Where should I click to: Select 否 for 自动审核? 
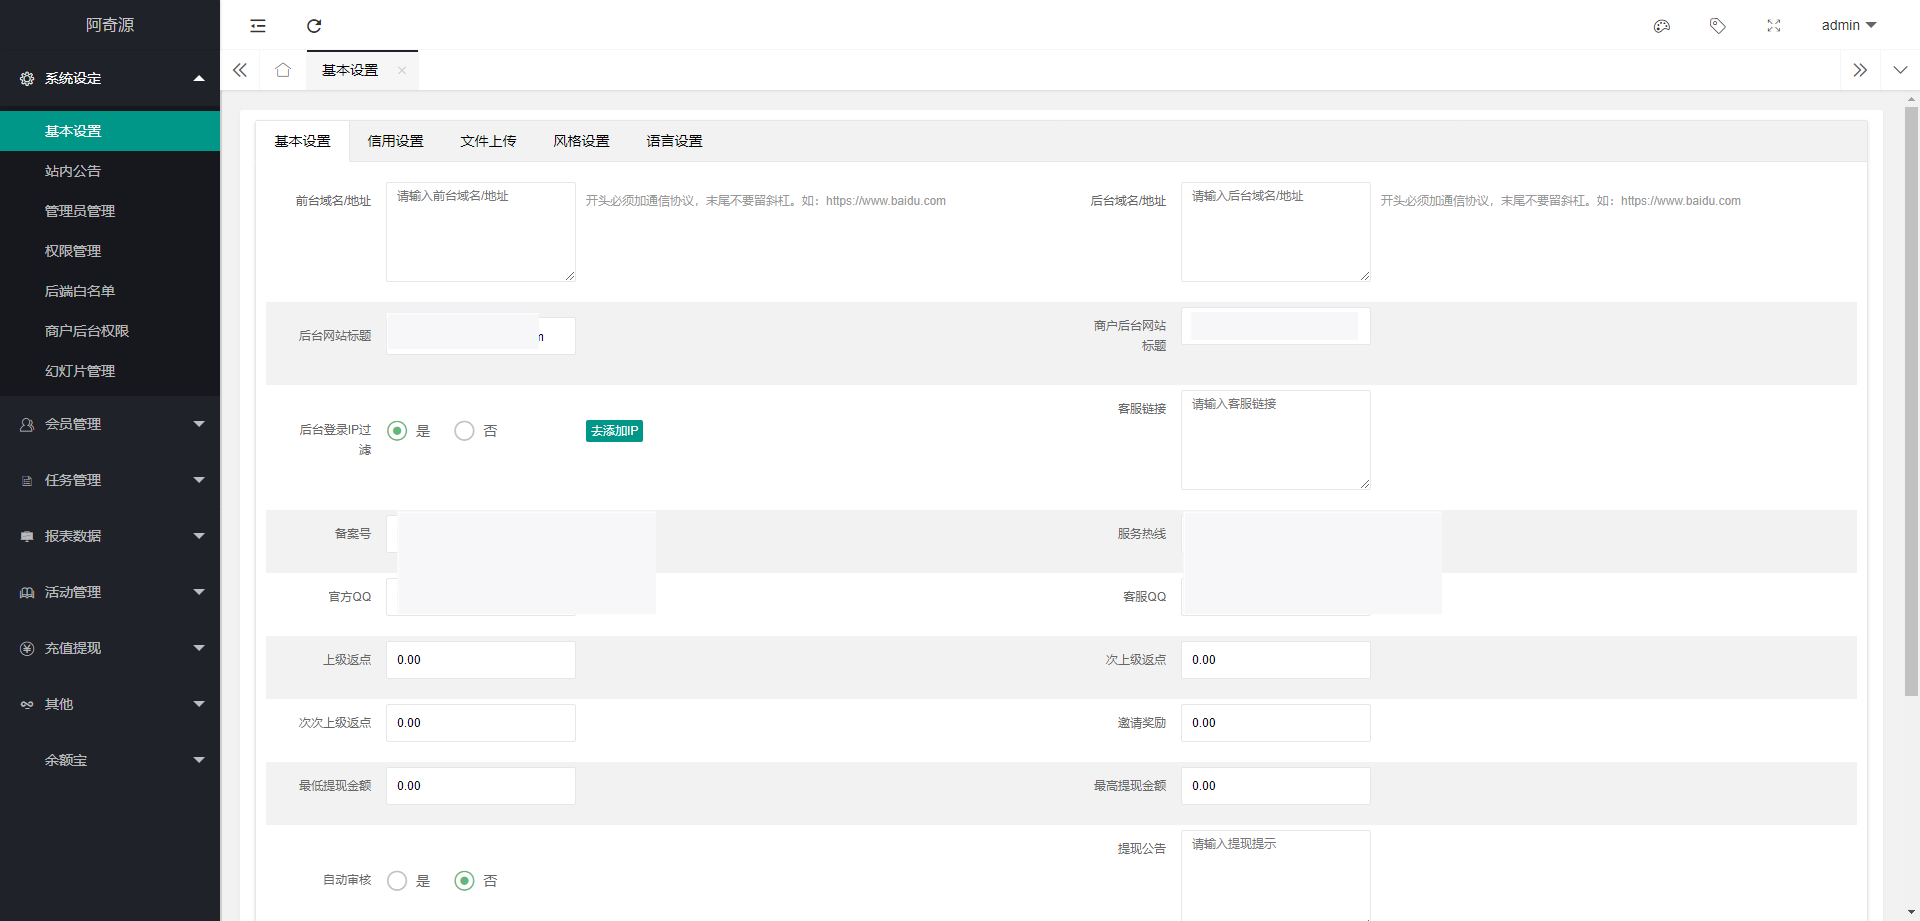pos(464,881)
